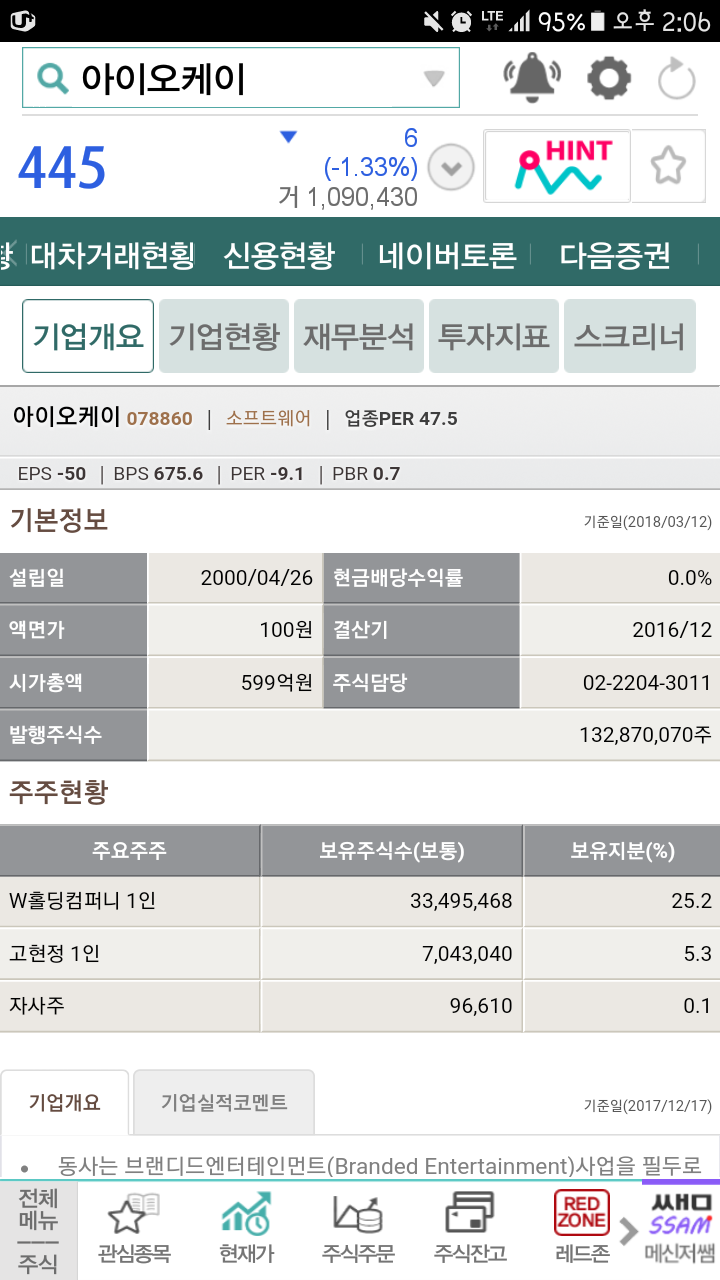Open the settings gear

click(x=609, y=78)
